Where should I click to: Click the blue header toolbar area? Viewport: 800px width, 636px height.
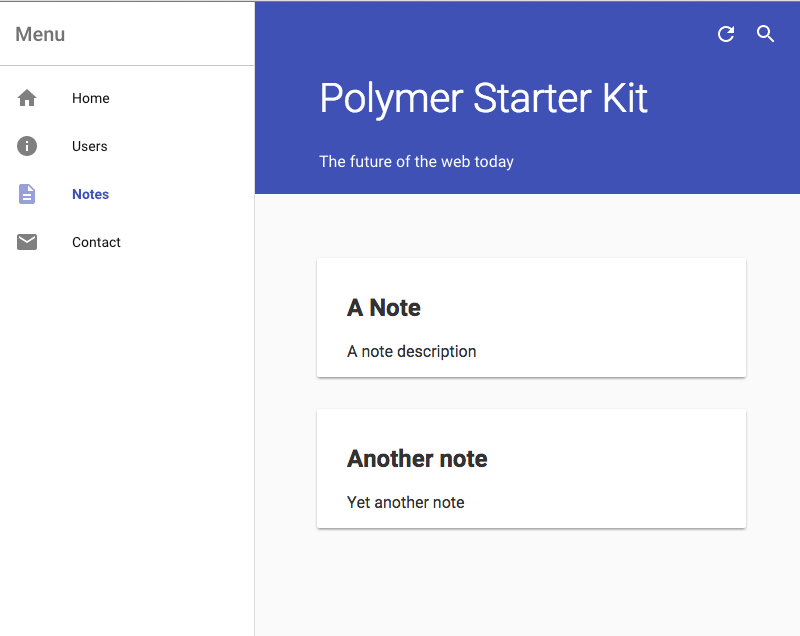pyautogui.click(x=528, y=97)
